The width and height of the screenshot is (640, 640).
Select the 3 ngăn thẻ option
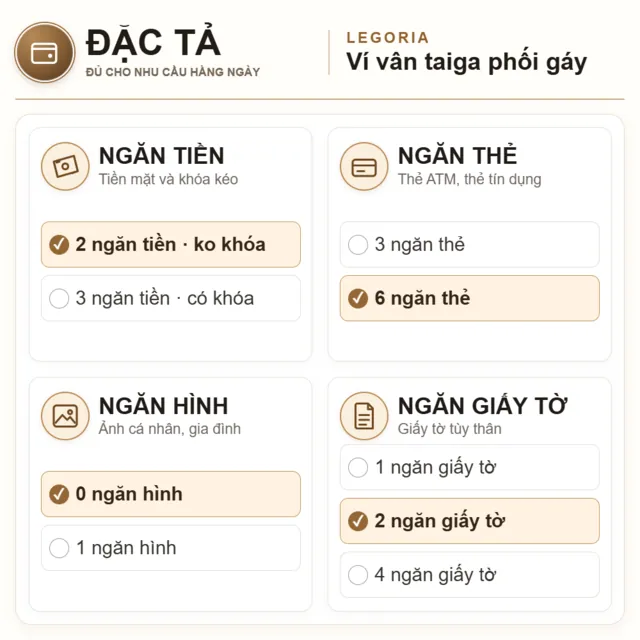point(470,244)
